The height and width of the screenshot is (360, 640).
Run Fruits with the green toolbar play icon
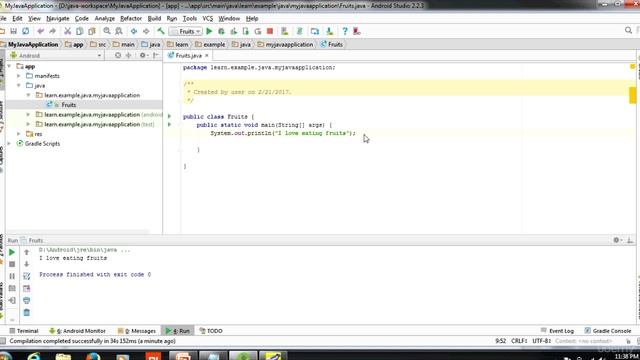(x=209, y=31)
